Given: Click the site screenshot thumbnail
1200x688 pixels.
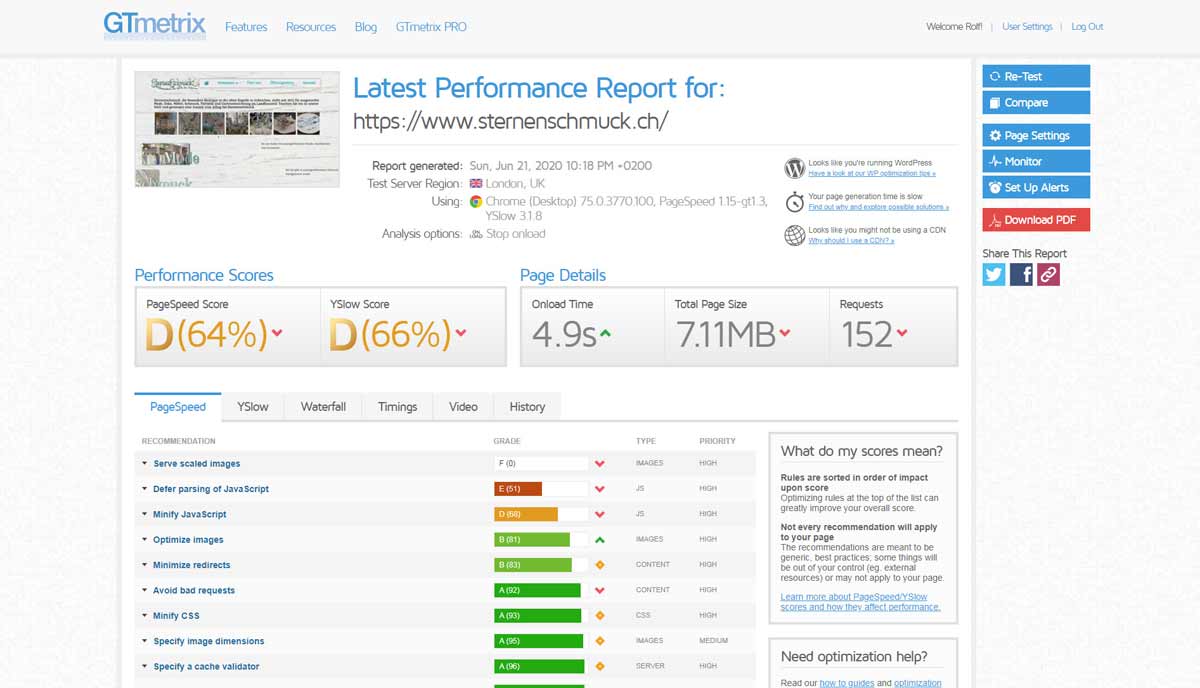Looking at the screenshot, I should tap(237, 129).
